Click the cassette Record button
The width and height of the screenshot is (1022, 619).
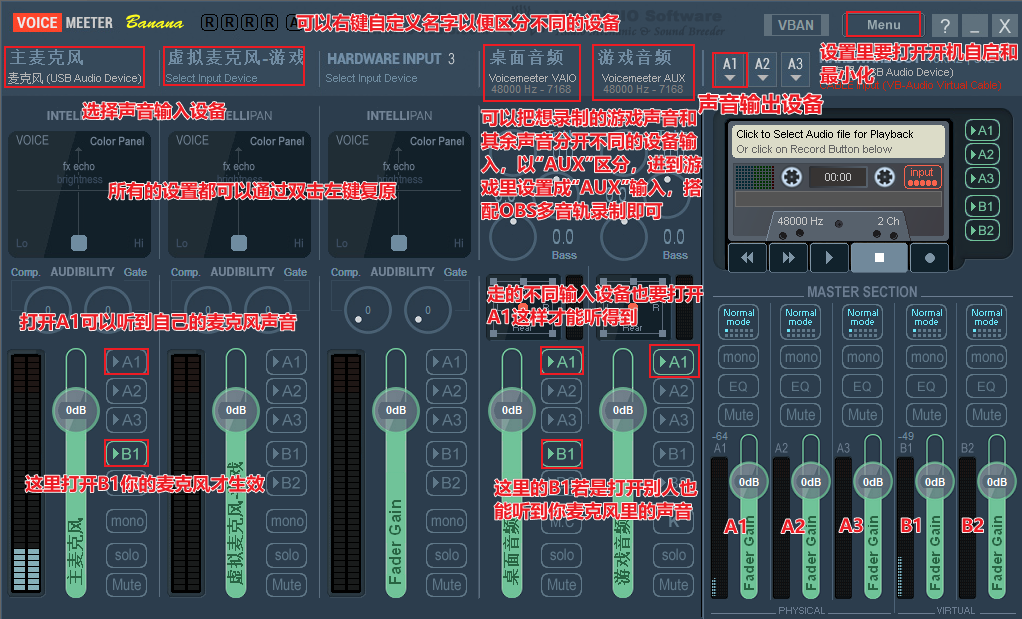(929, 257)
